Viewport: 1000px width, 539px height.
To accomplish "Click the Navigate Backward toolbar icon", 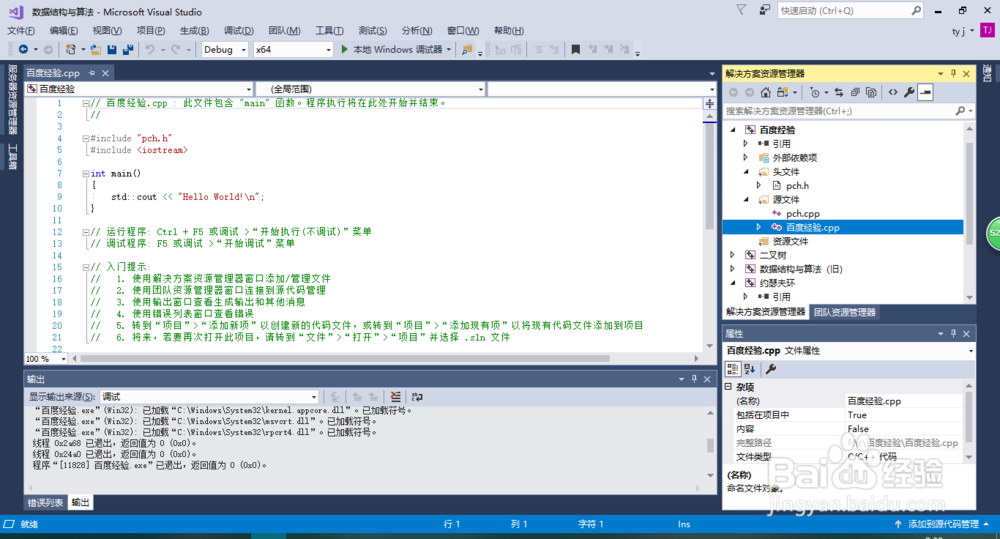I will (24, 49).
